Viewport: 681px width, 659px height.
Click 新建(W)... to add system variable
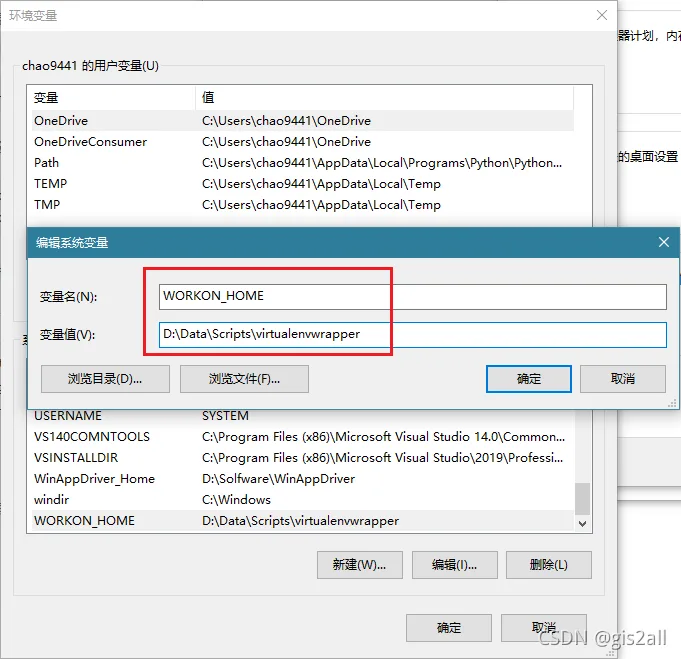pos(360,565)
